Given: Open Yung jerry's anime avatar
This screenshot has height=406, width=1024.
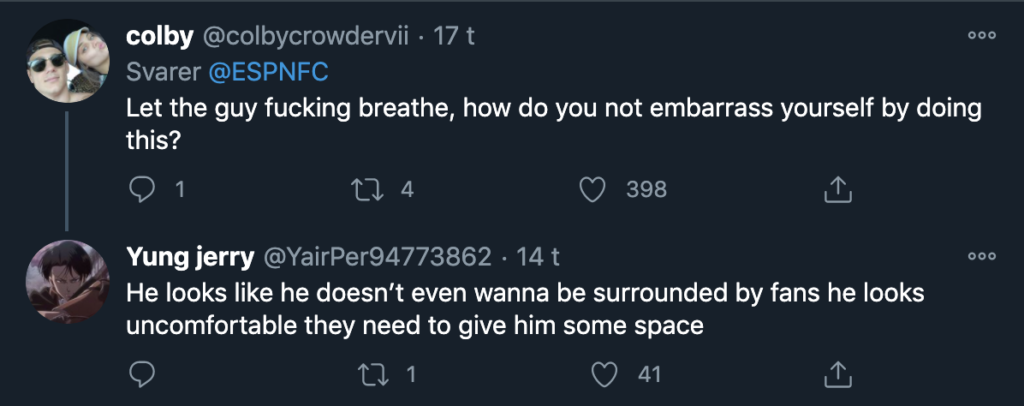Looking at the screenshot, I should tap(66, 282).
